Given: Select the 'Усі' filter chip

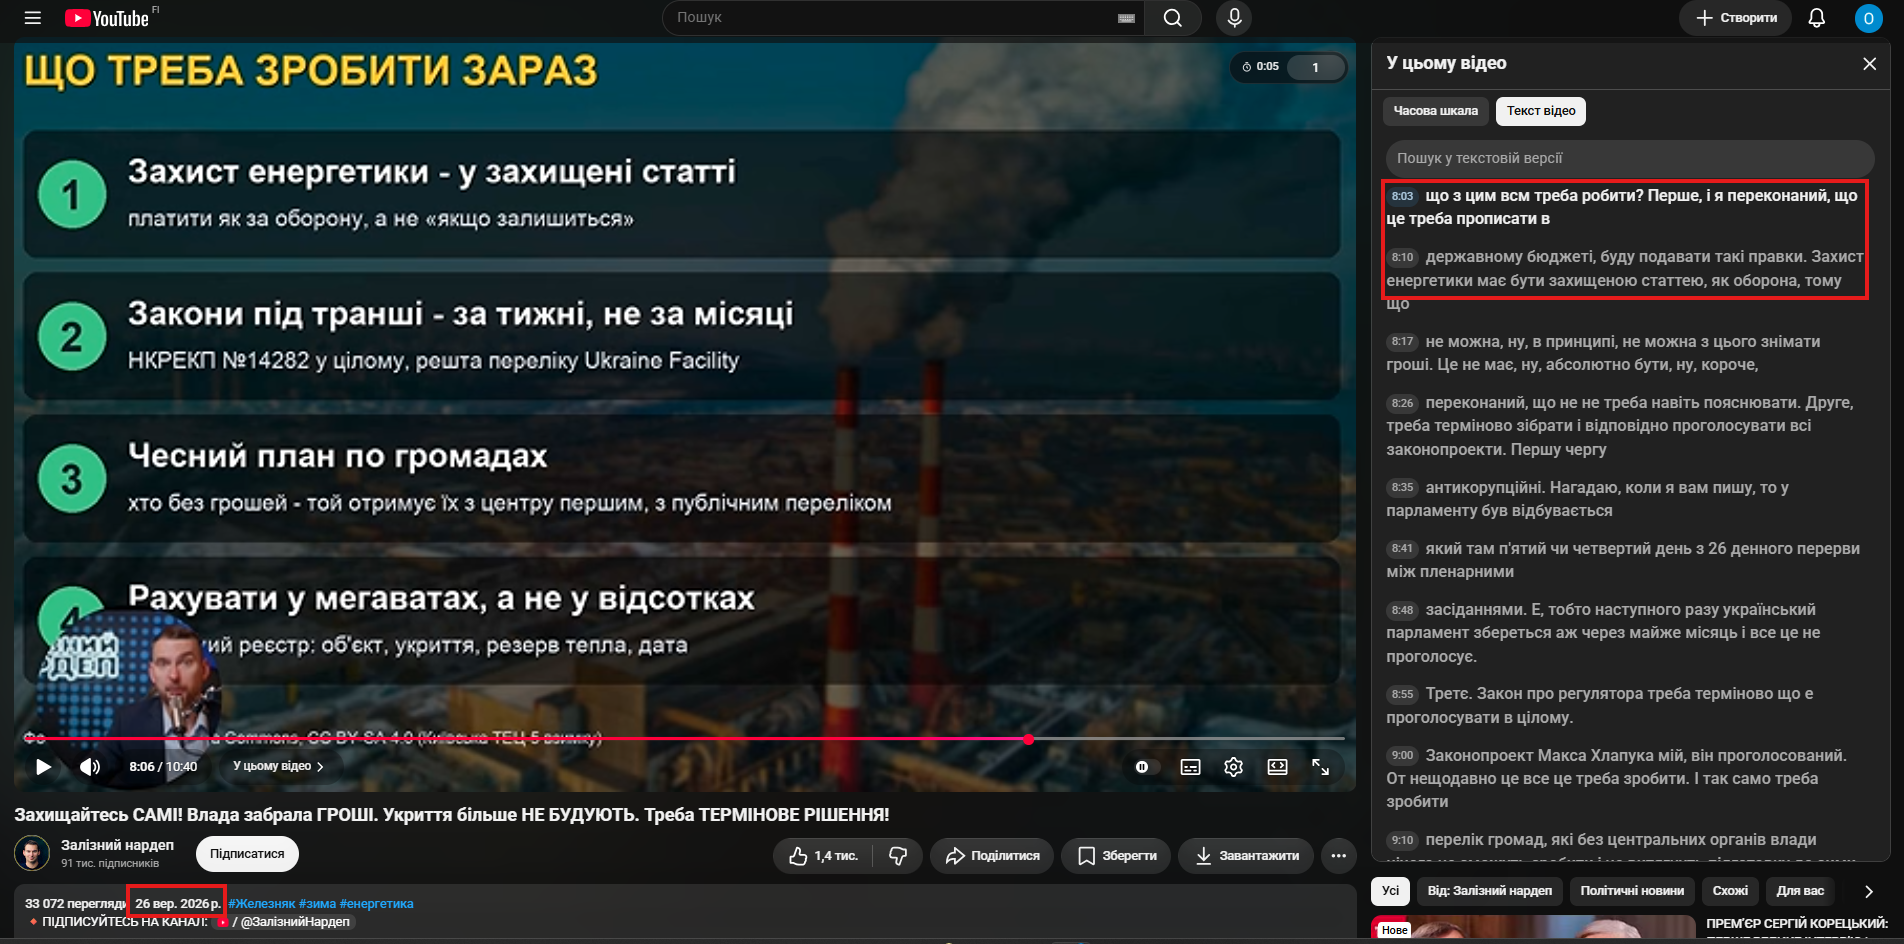Looking at the screenshot, I should click(1391, 891).
